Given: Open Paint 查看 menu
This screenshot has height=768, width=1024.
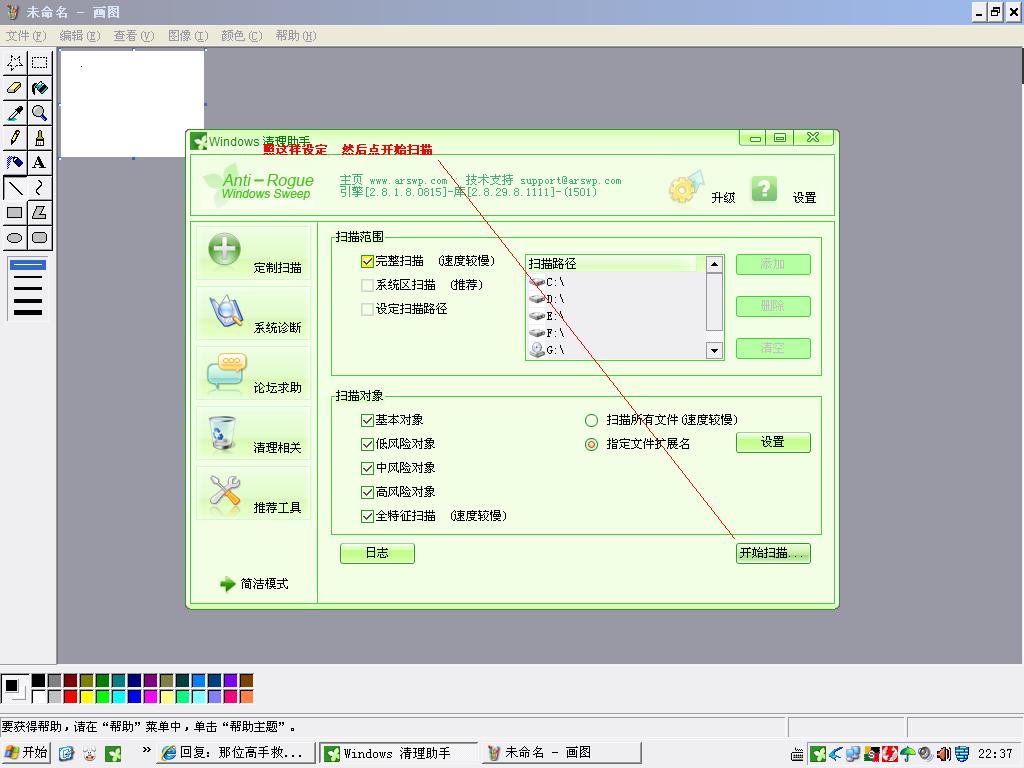Looking at the screenshot, I should click(x=134, y=36).
